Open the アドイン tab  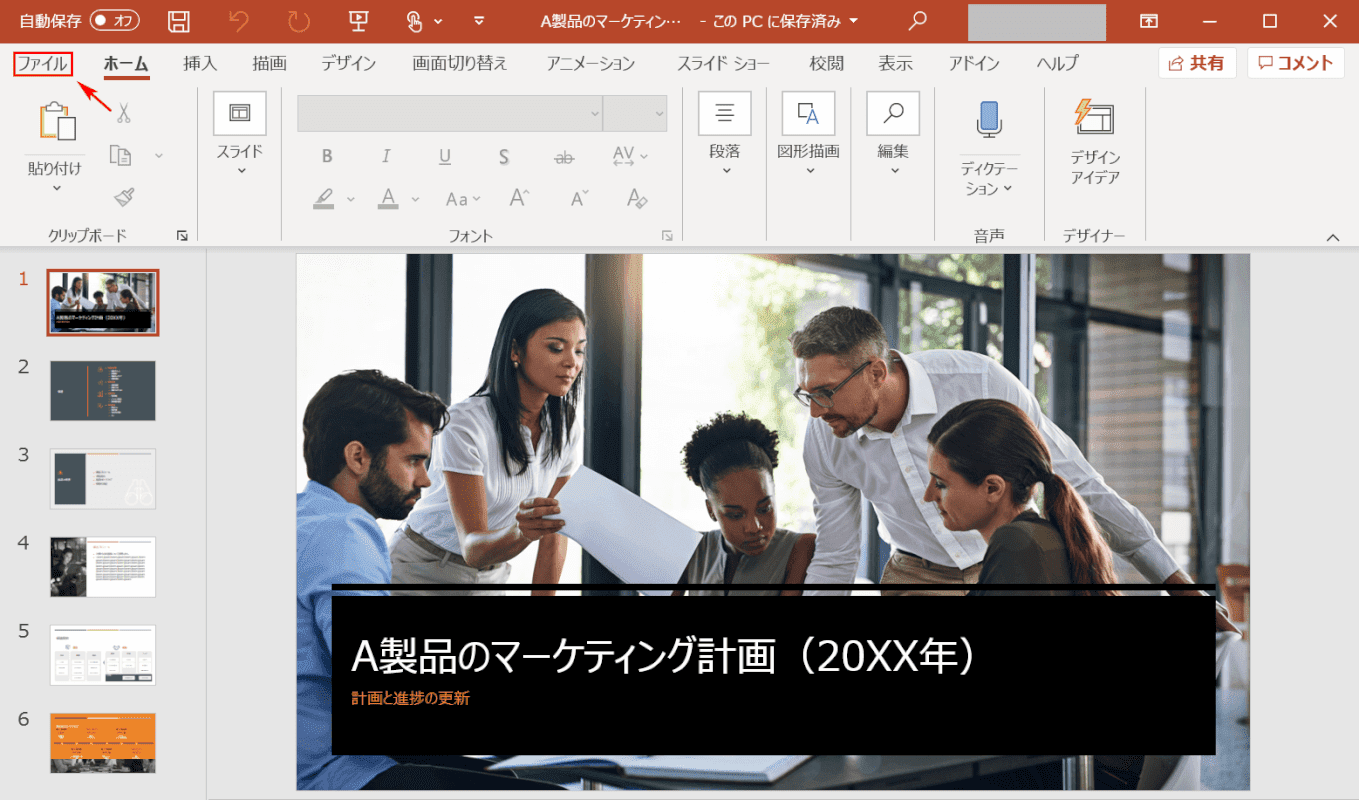point(974,63)
